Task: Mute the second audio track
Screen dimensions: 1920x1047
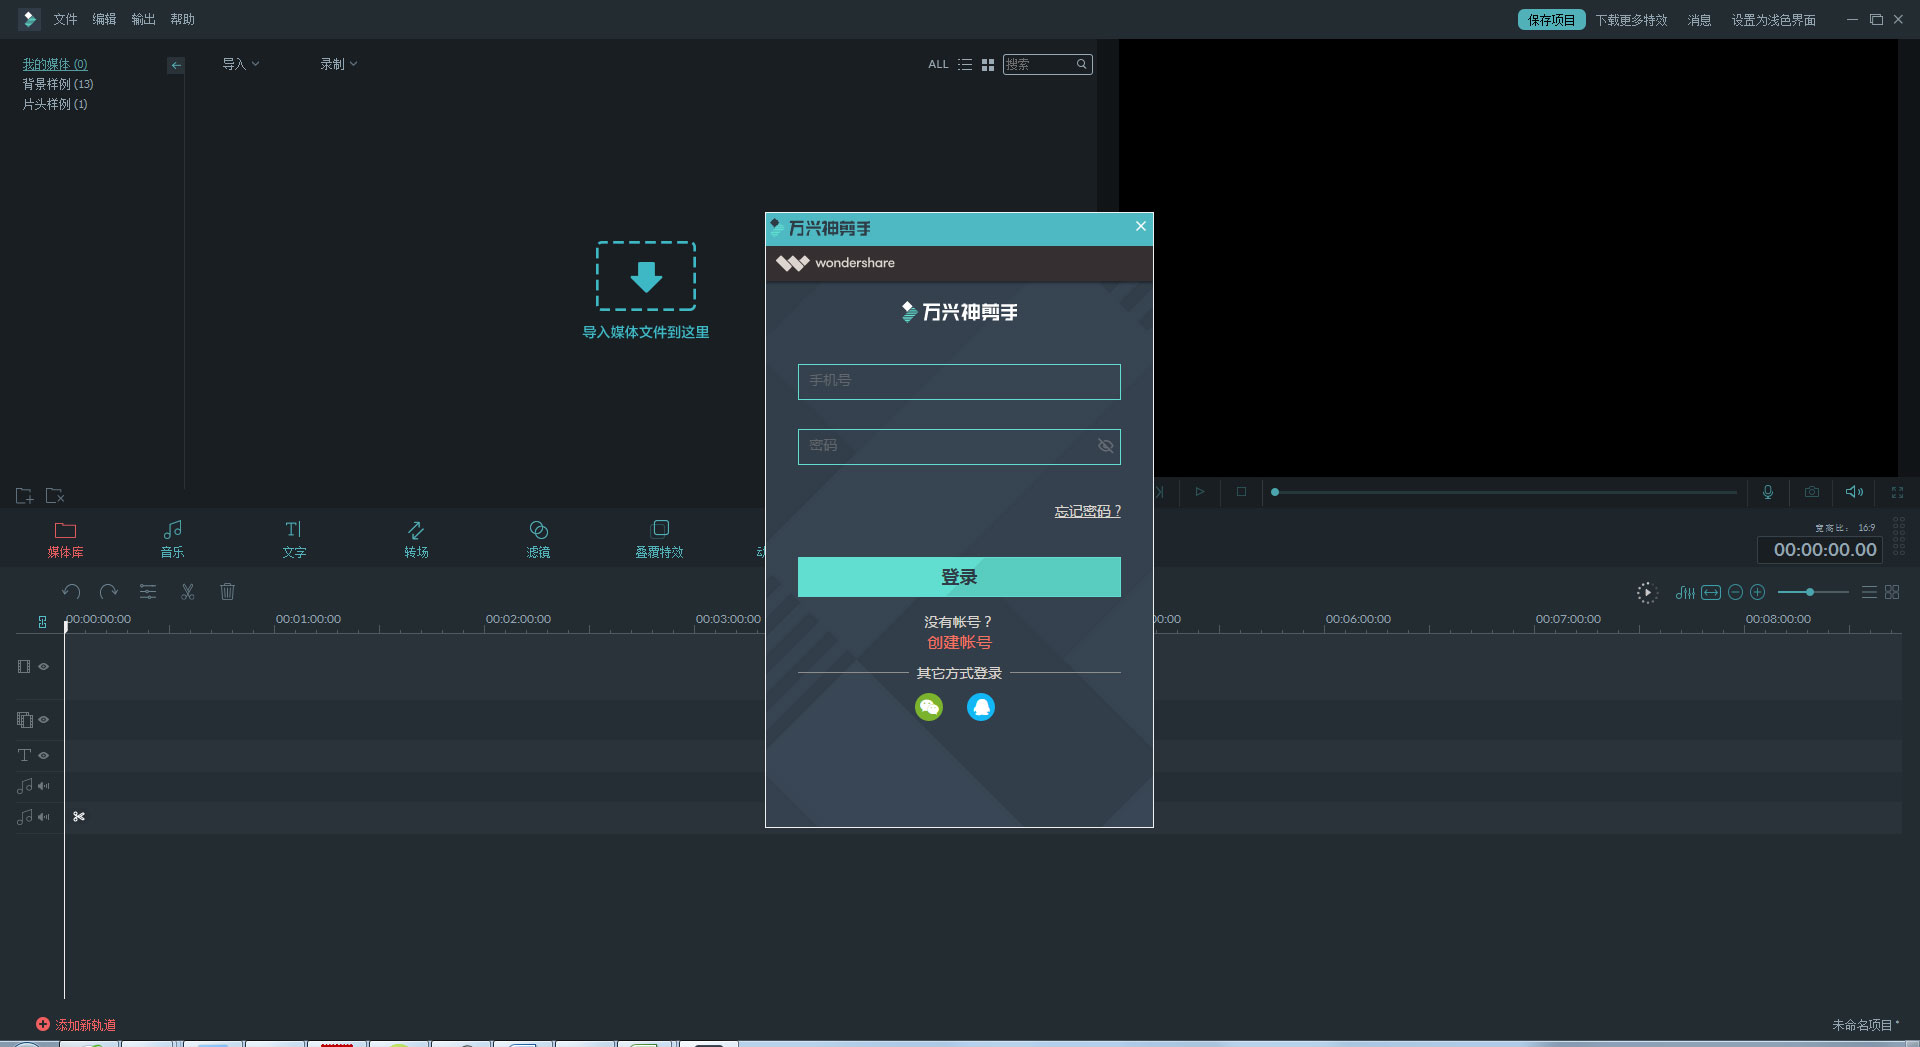Action: click(44, 817)
